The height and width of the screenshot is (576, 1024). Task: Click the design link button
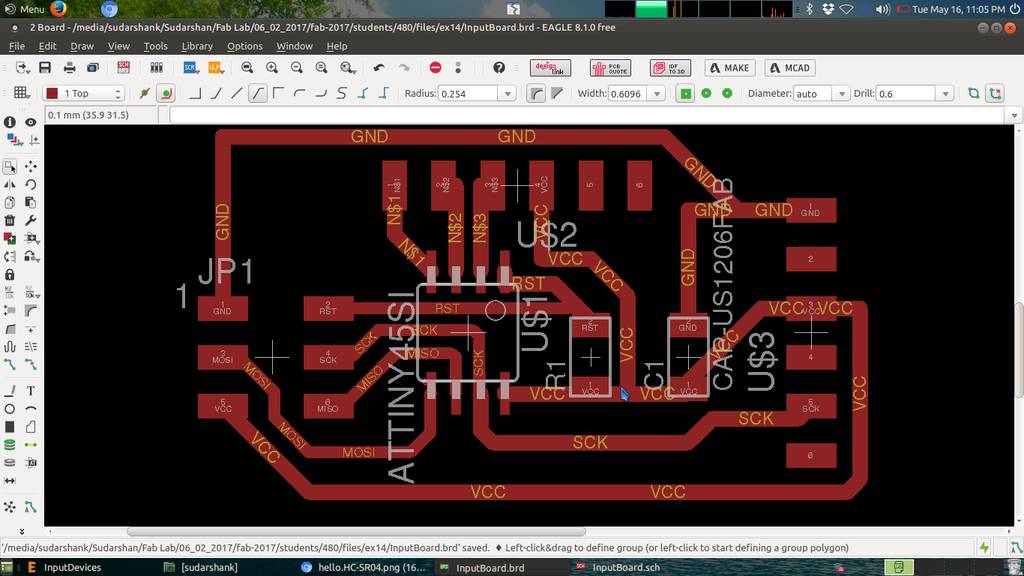(x=550, y=68)
